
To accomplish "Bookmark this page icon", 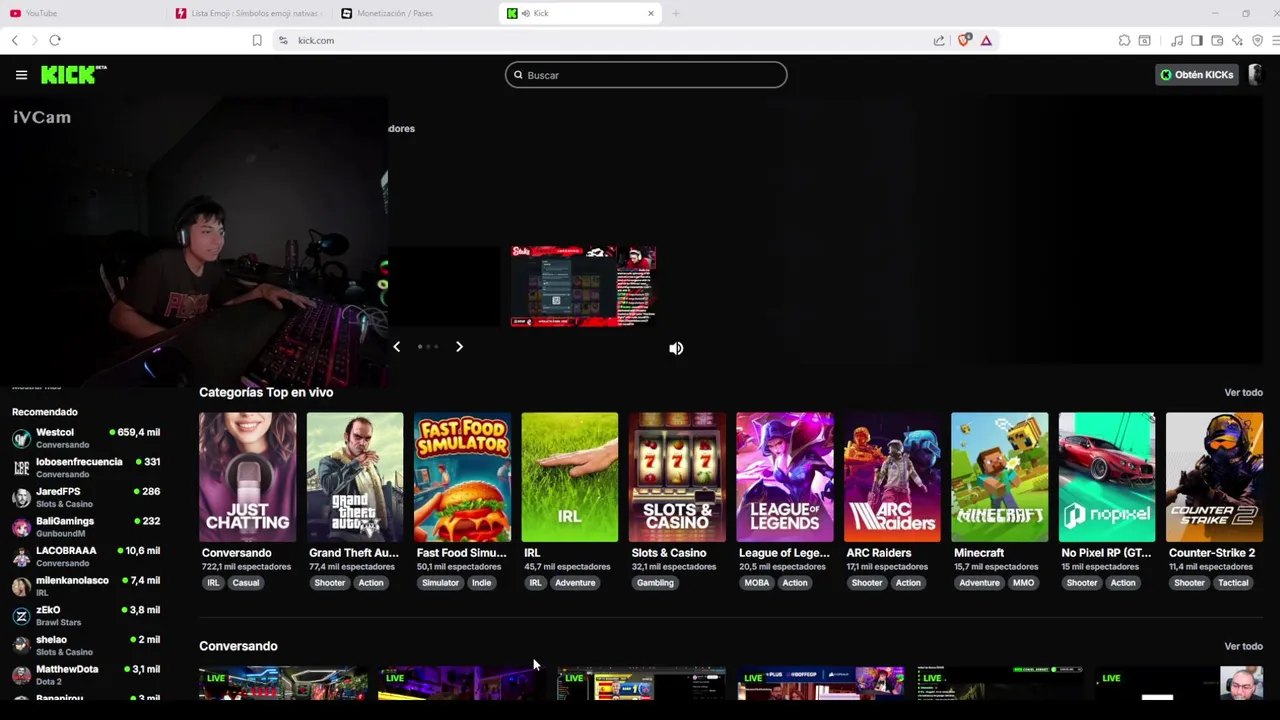I will click(x=257, y=40).
